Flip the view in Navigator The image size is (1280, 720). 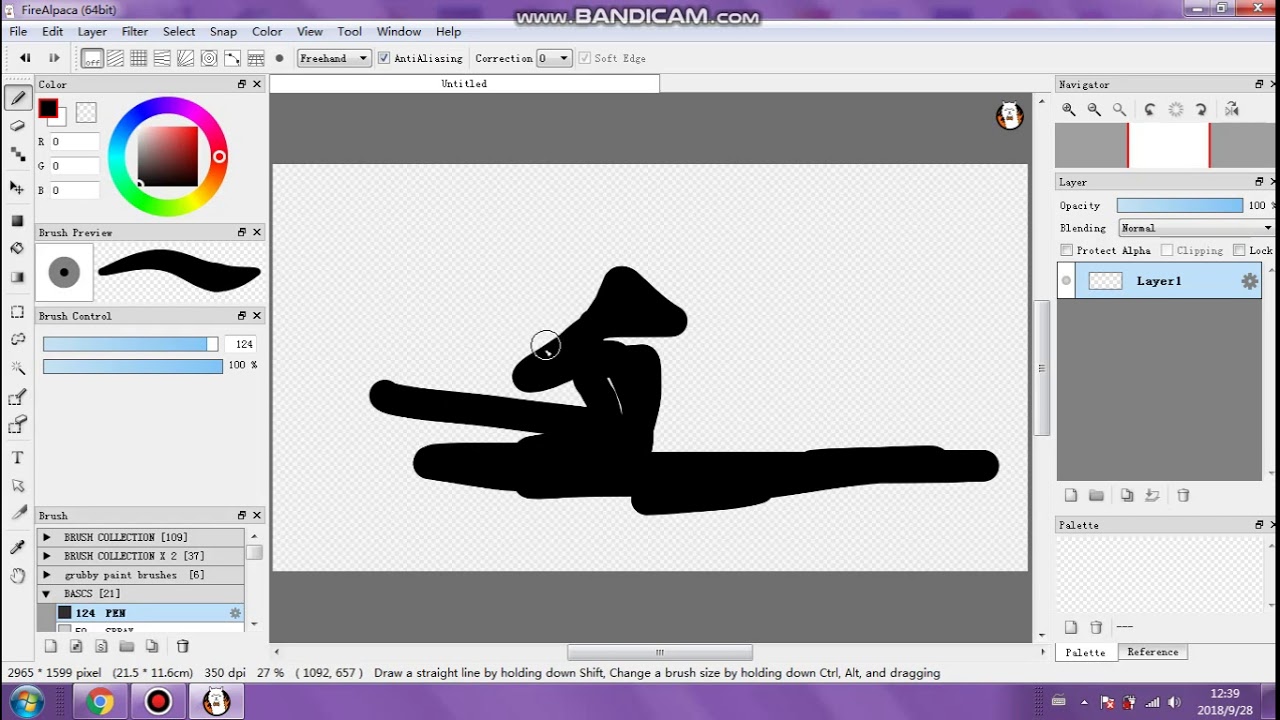[1232, 110]
